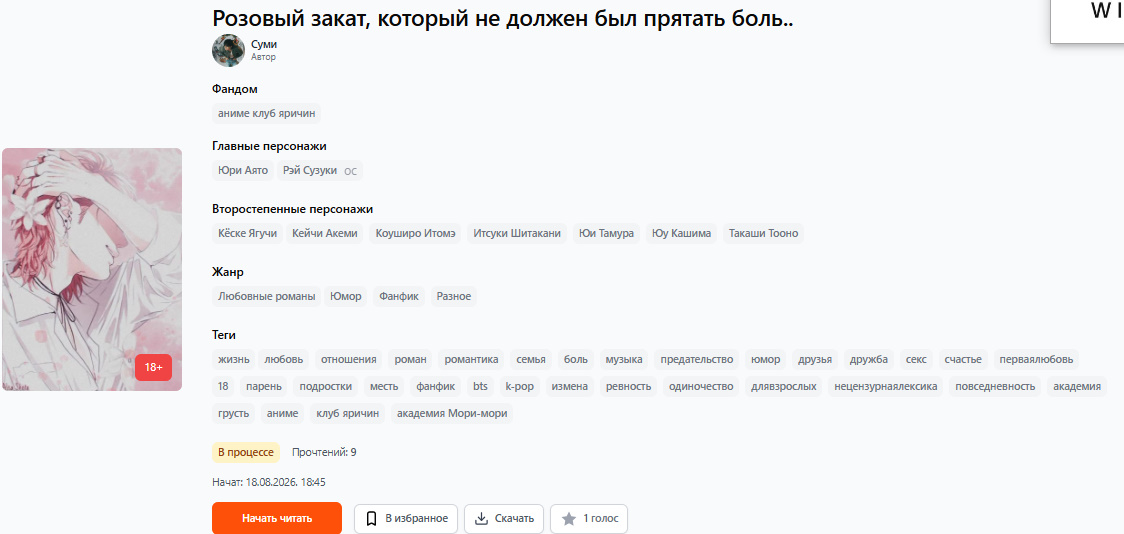
Task: Click the star icon next to 1 голос
Action: click(569, 518)
